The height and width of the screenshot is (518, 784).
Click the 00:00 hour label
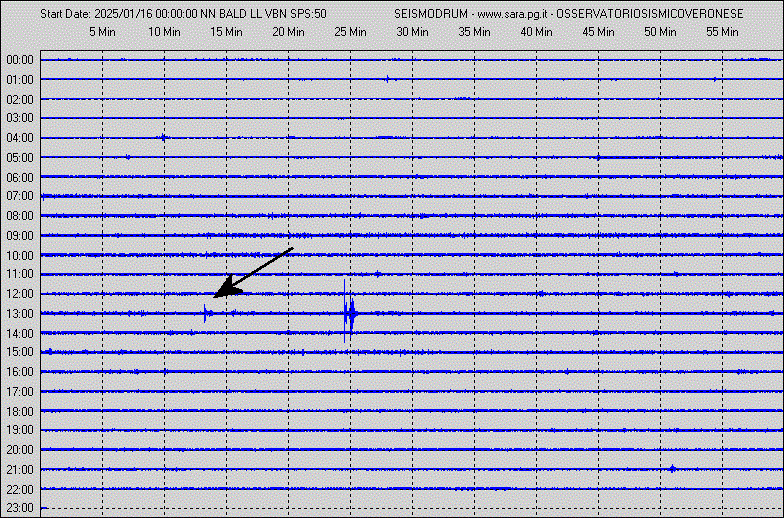click(20, 60)
